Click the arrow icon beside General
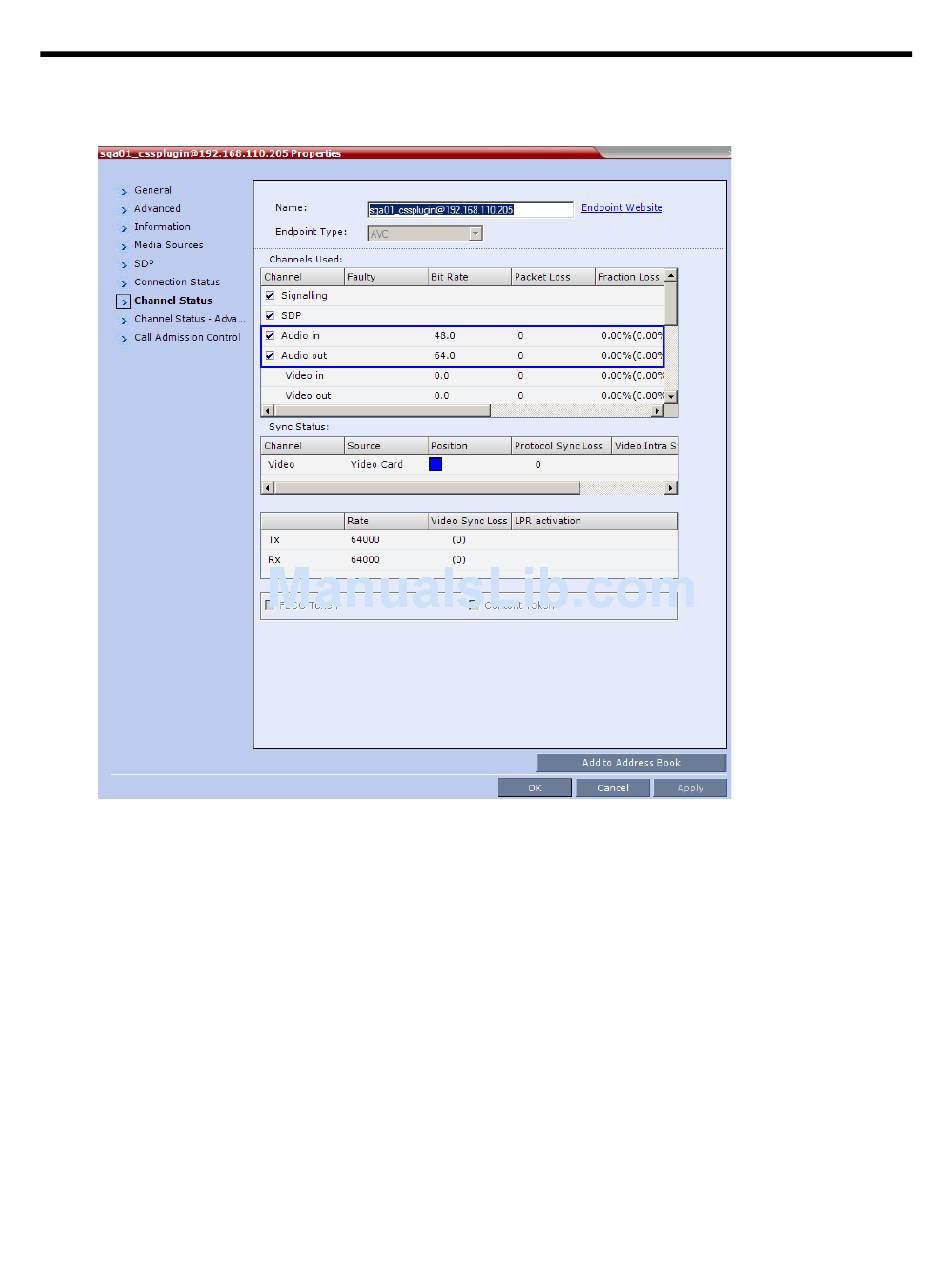 [124, 191]
